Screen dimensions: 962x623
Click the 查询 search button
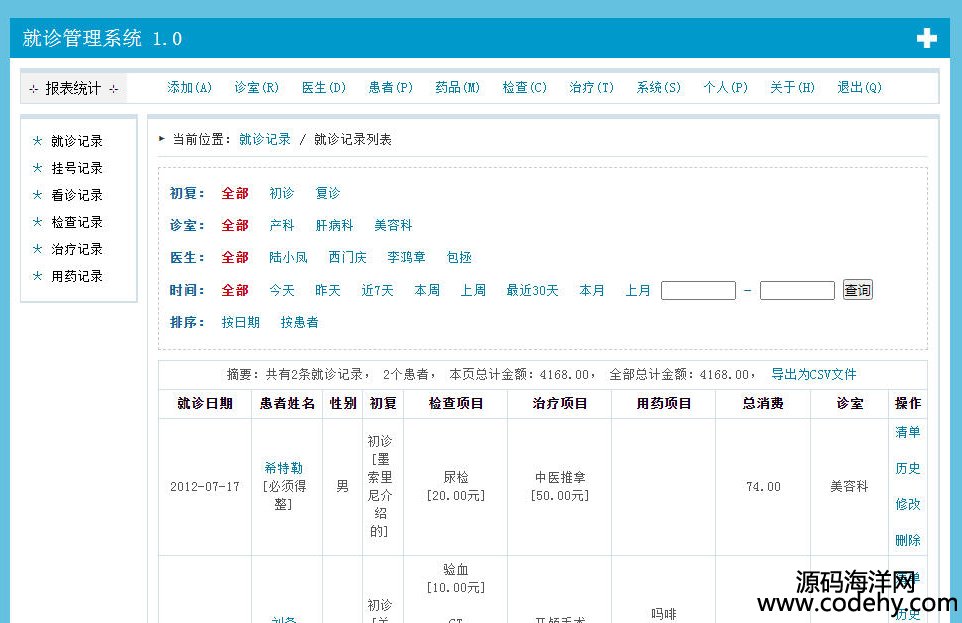point(858,290)
